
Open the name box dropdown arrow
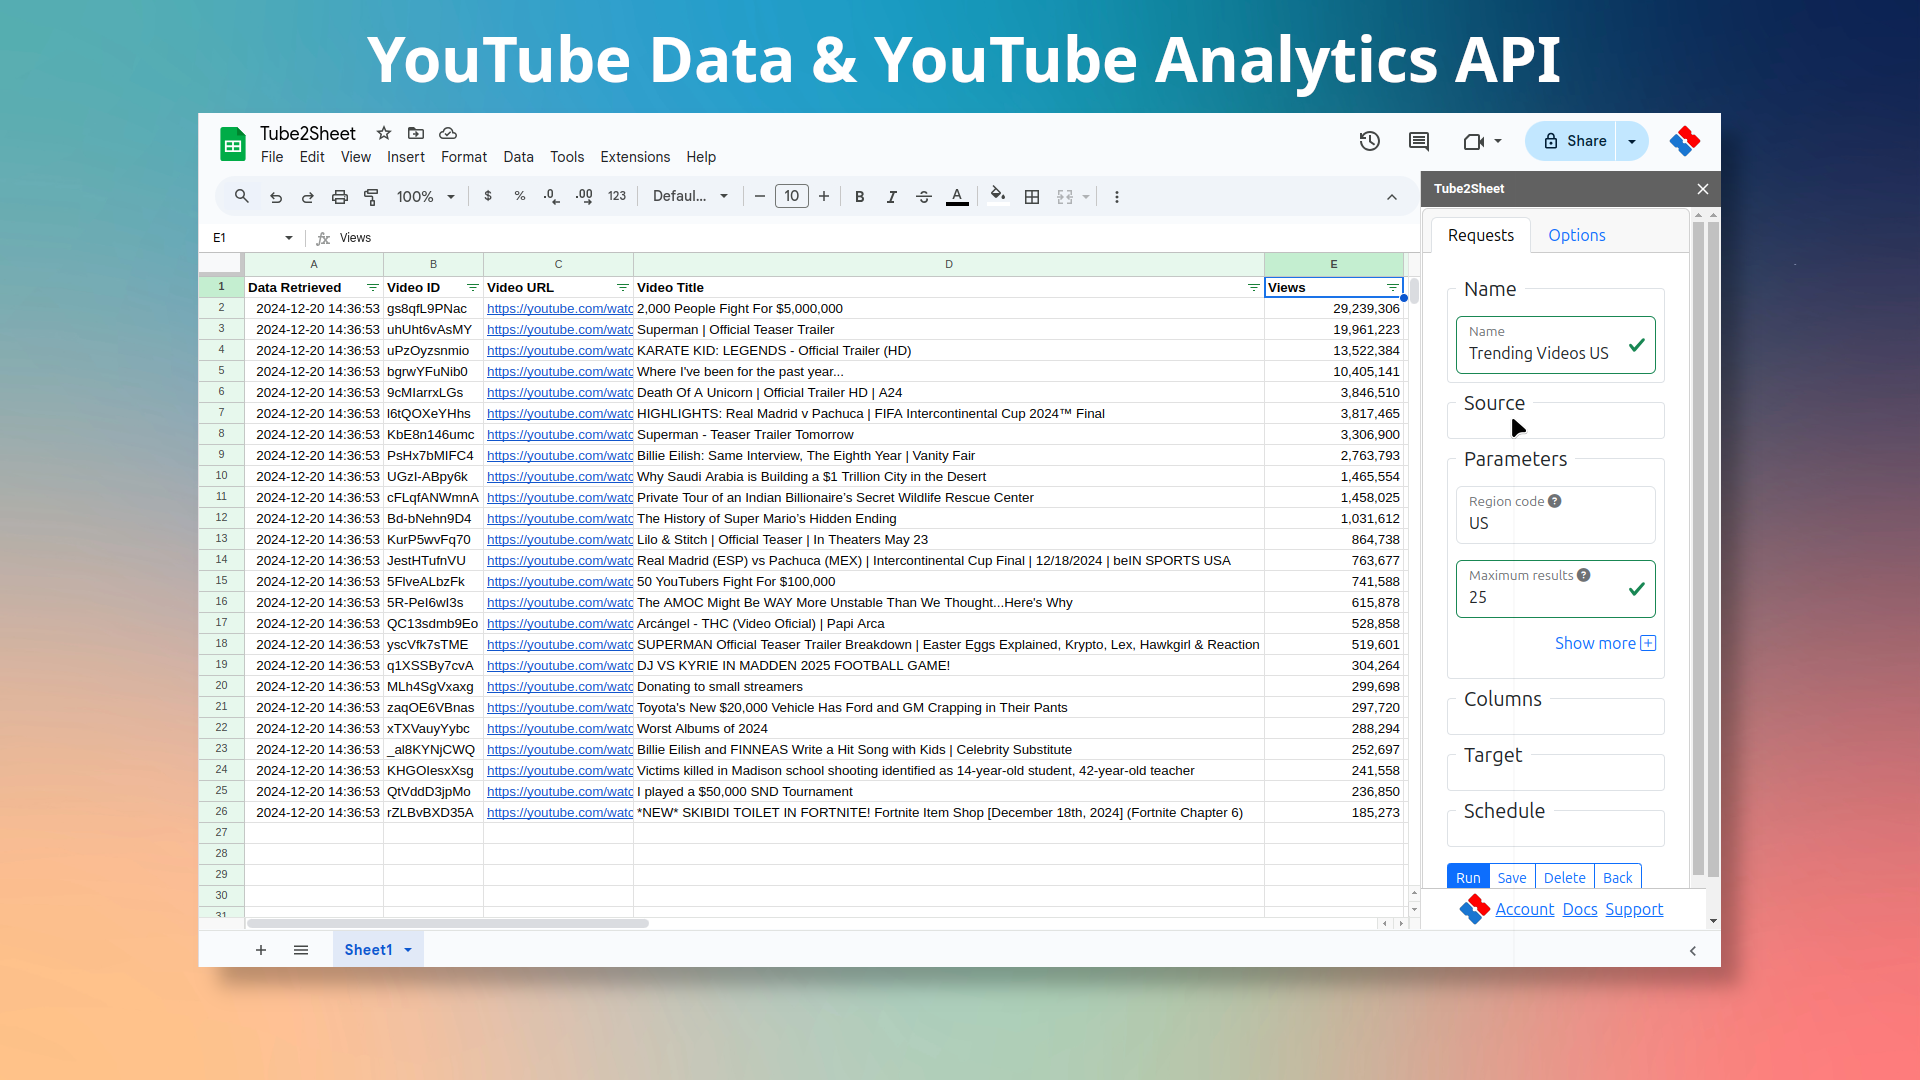[x=289, y=238]
